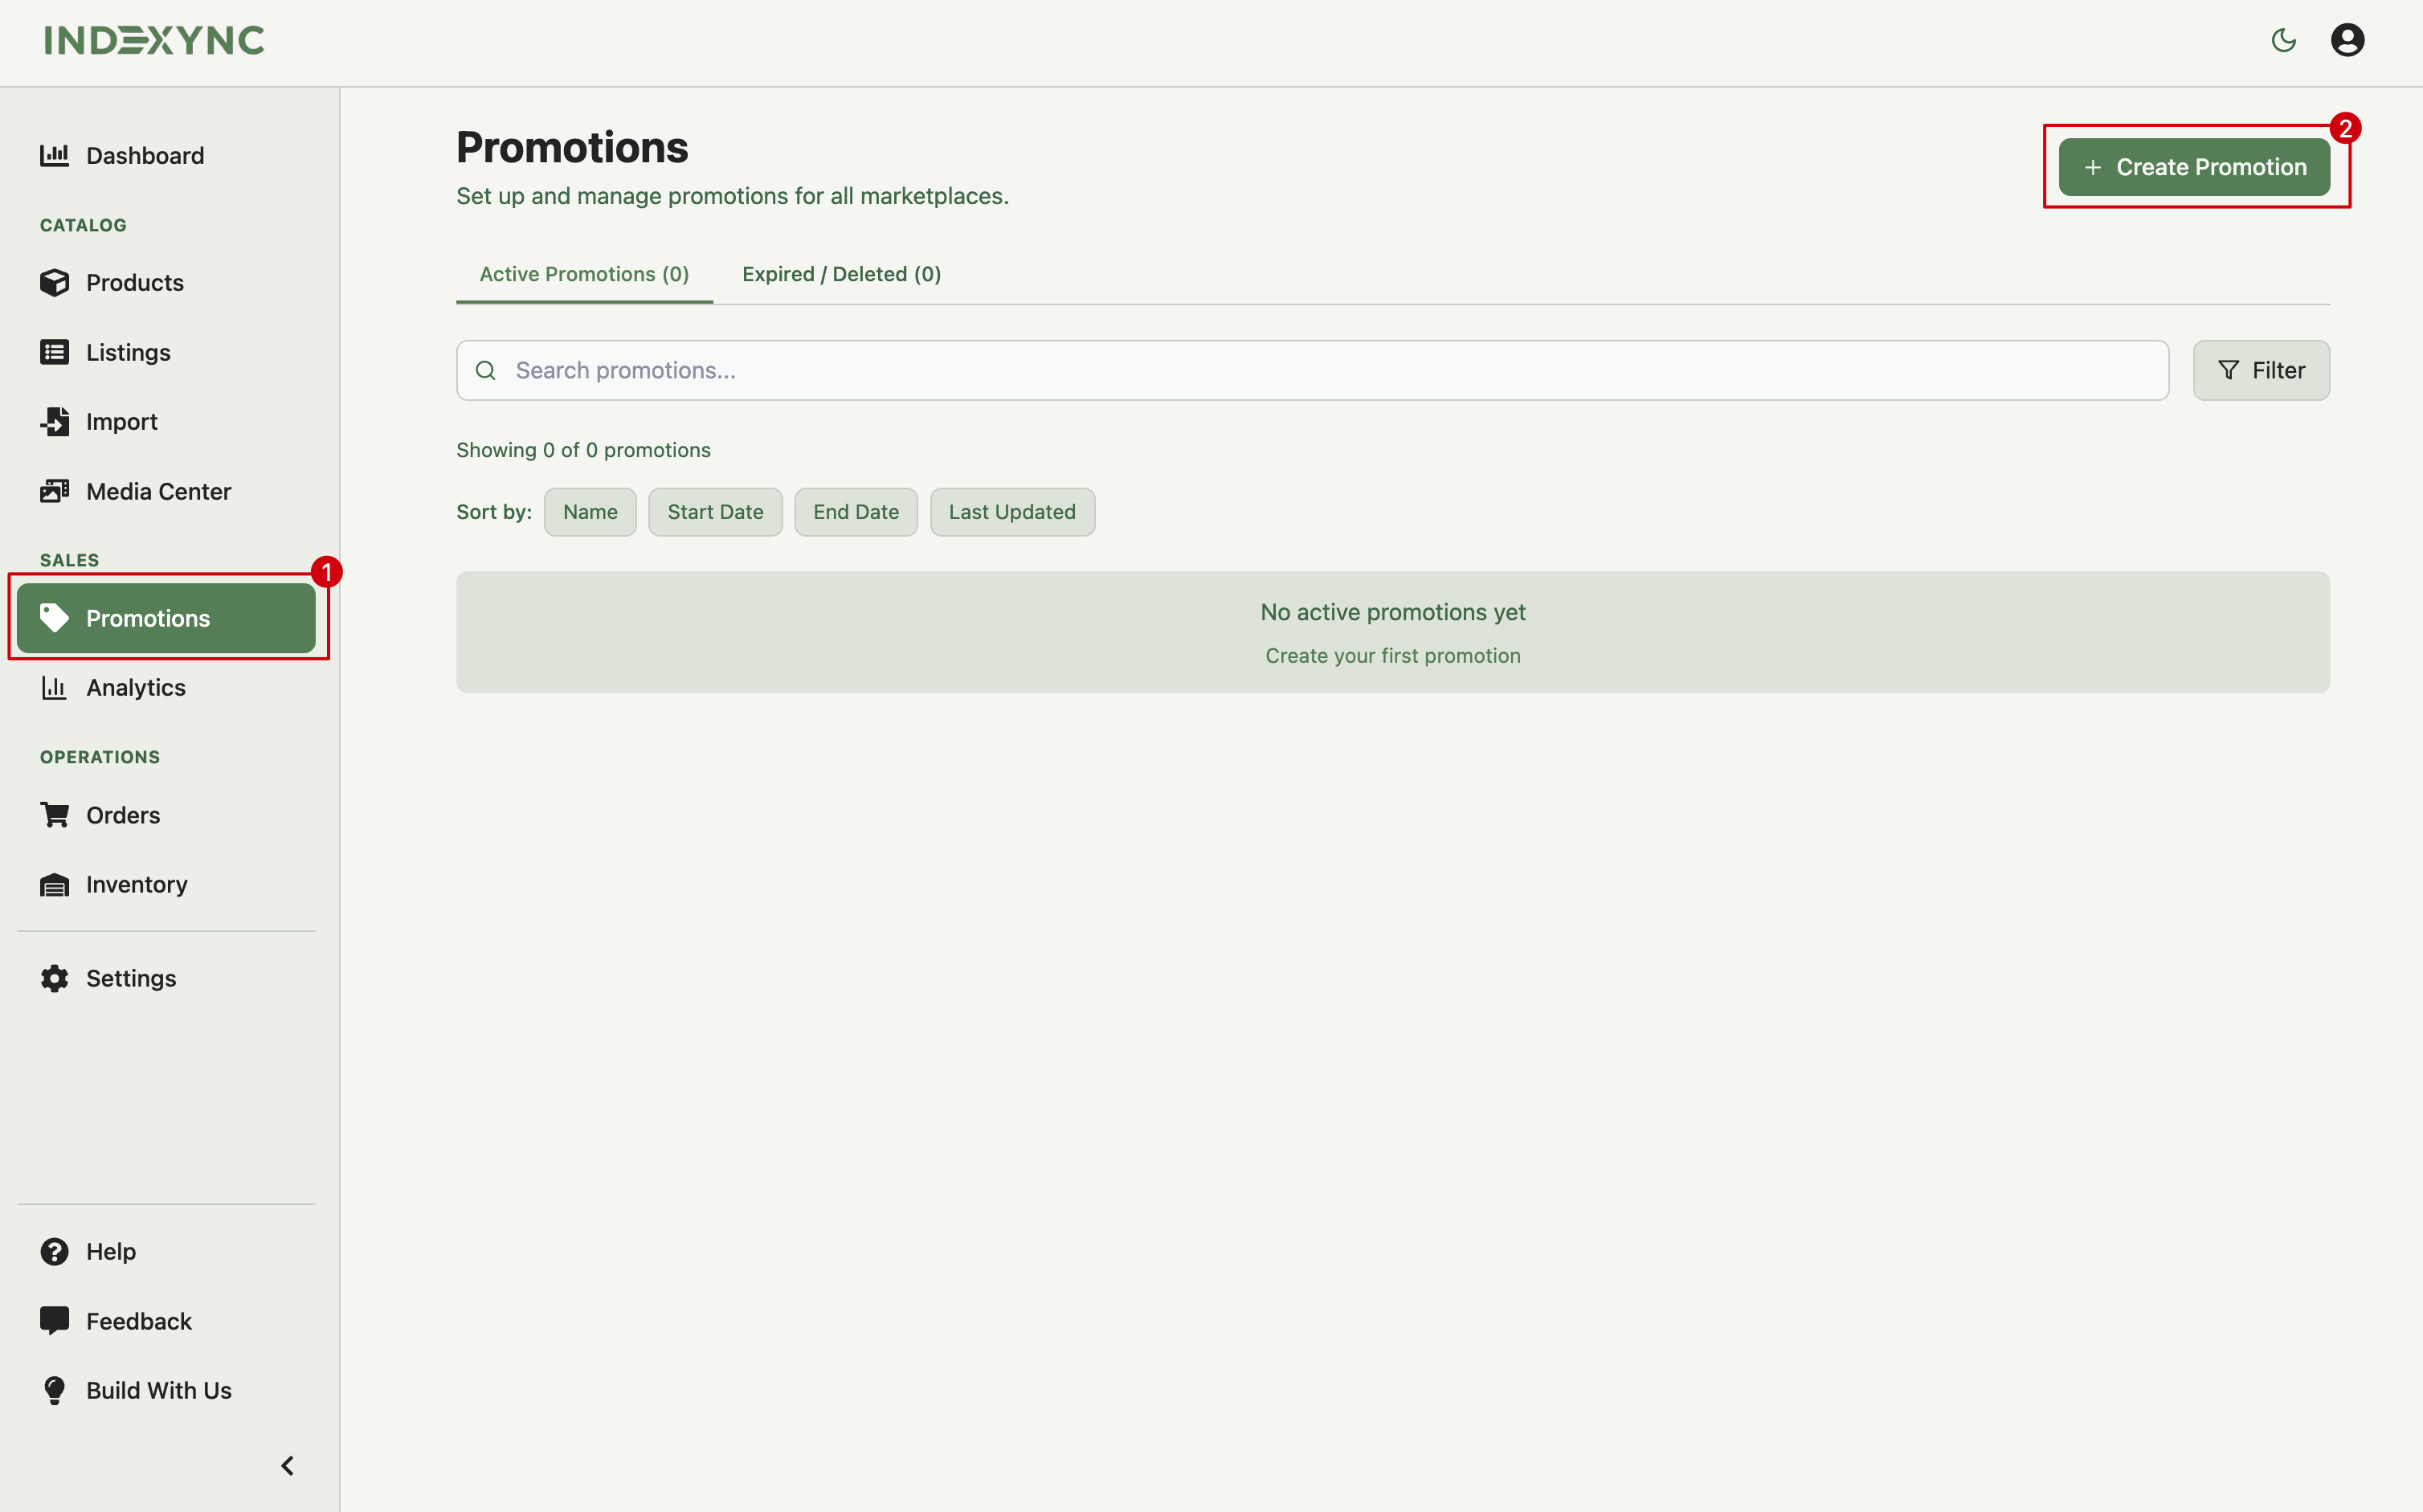The width and height of the screenshot is (2423, 1512).
Task: Click the Listings list icon
Action: tap(54, 352)
